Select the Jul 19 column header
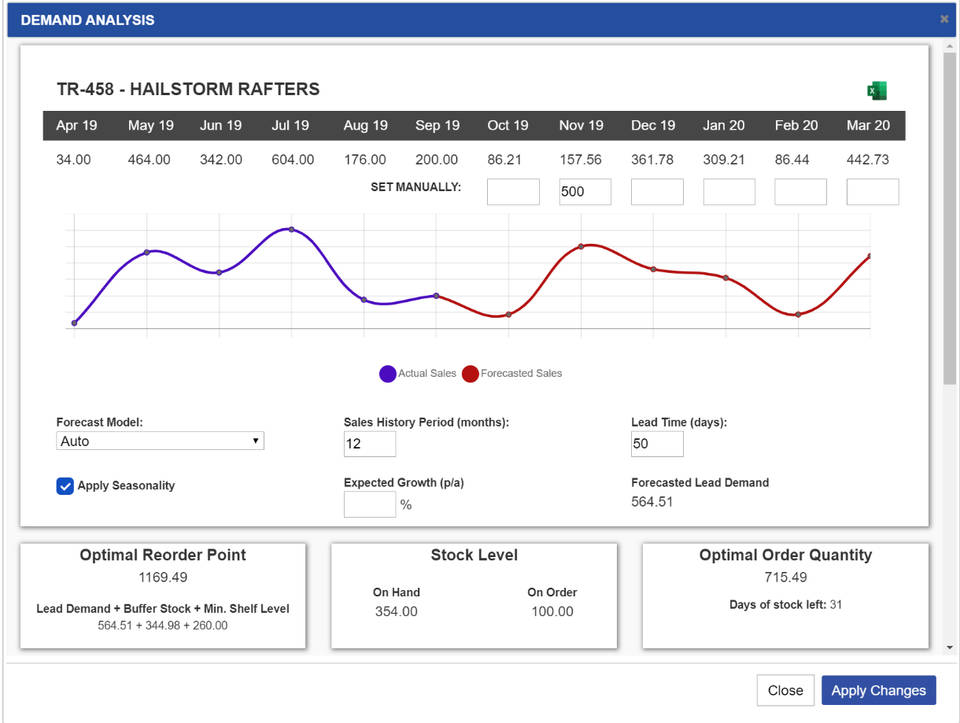Screen dimensions: 960x723 [290, 125]
